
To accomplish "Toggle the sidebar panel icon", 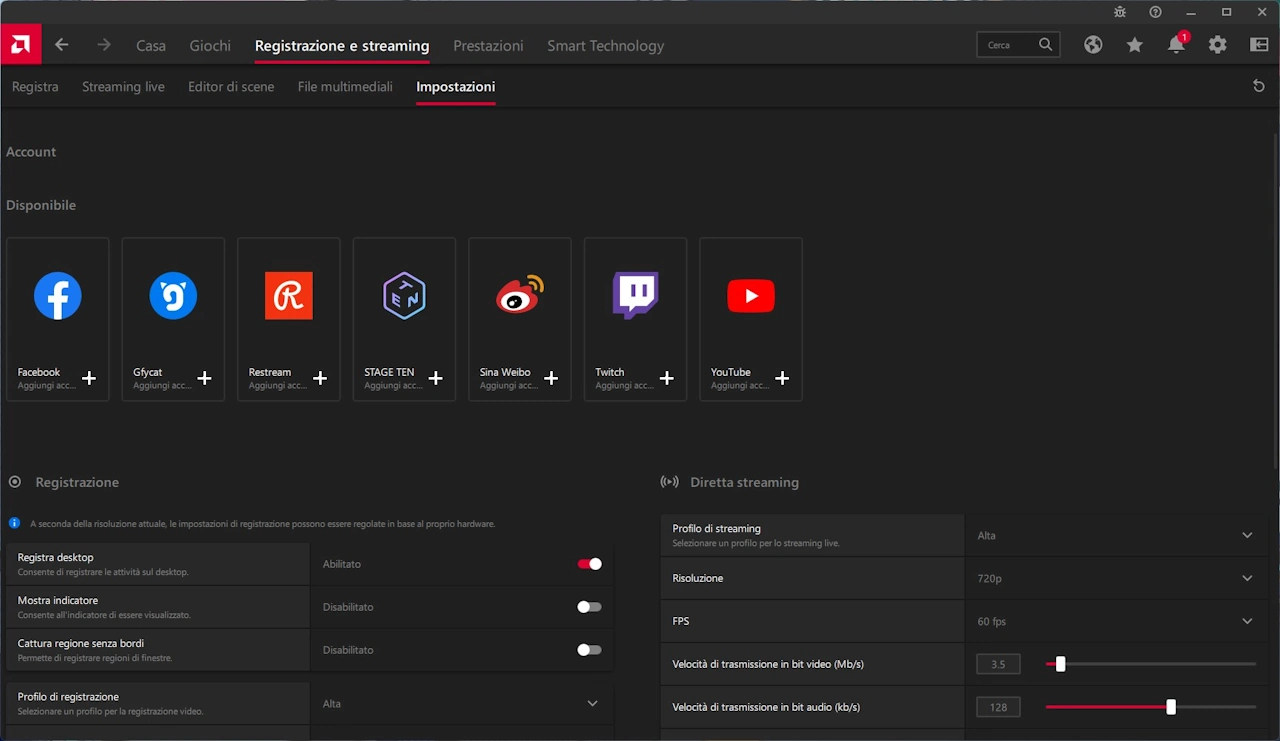I will (x=1259, y=45).
